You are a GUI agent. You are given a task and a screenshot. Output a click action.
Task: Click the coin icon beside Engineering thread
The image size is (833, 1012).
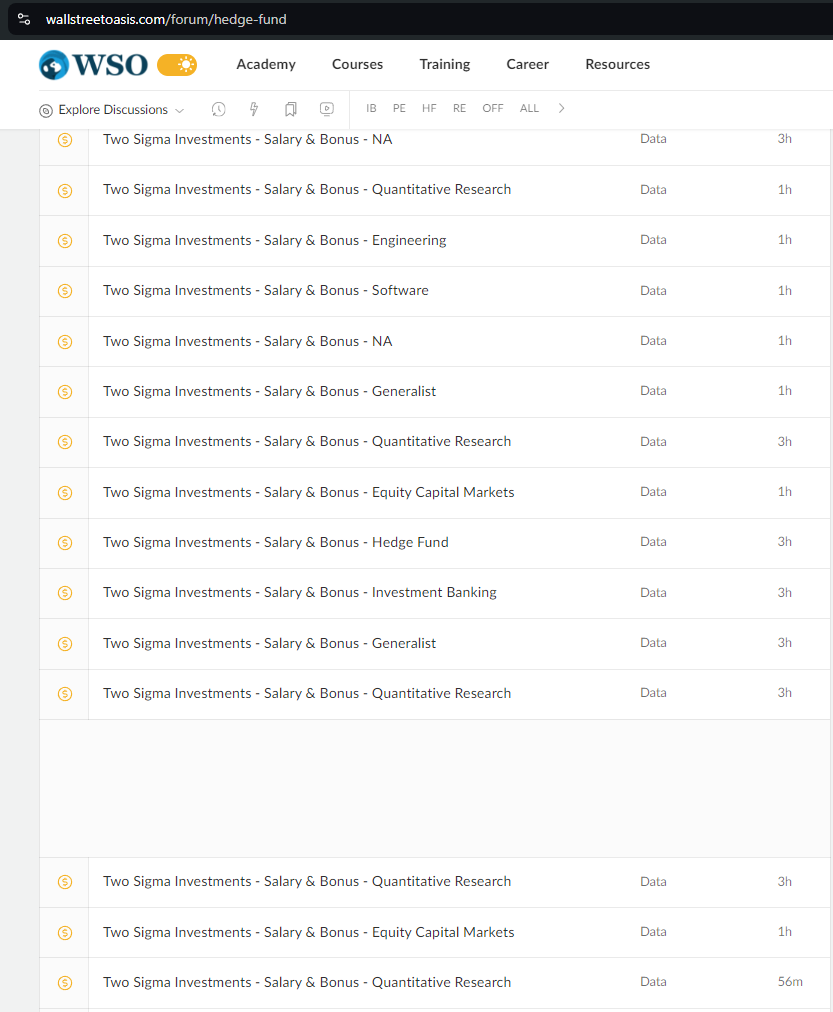point(65,241)
